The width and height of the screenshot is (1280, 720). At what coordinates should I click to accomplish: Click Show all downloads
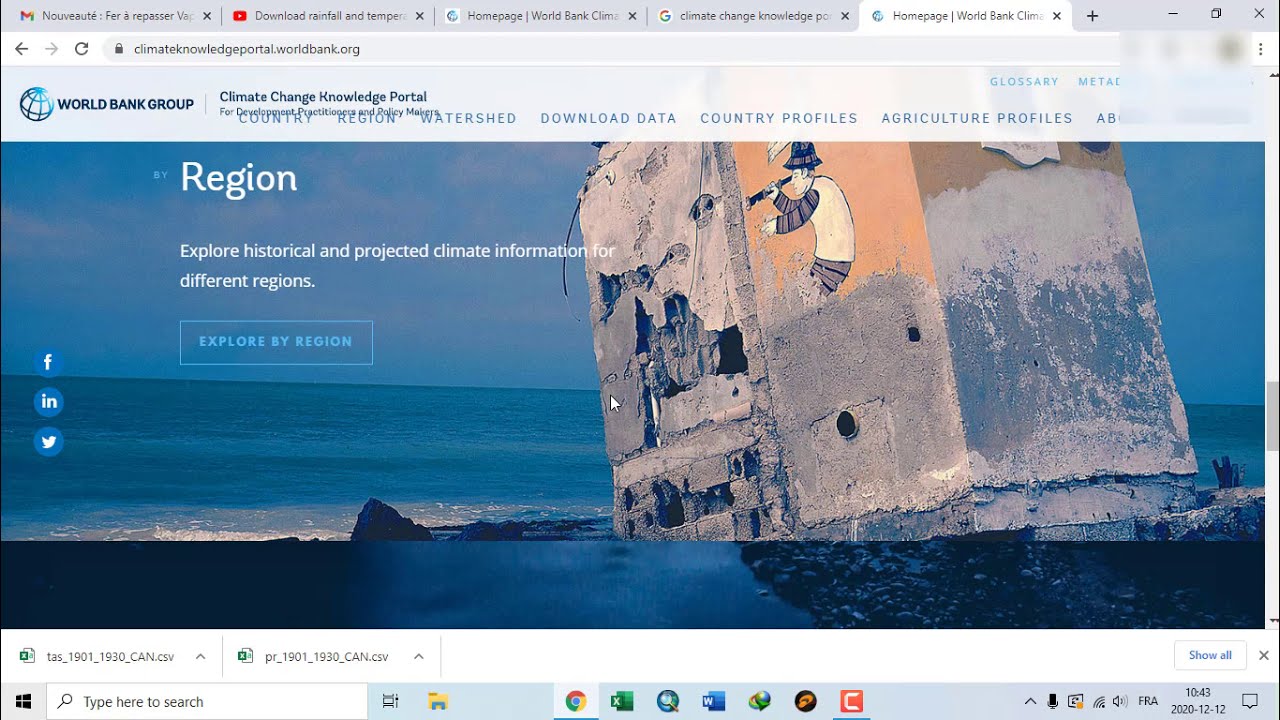(1210, 655)
